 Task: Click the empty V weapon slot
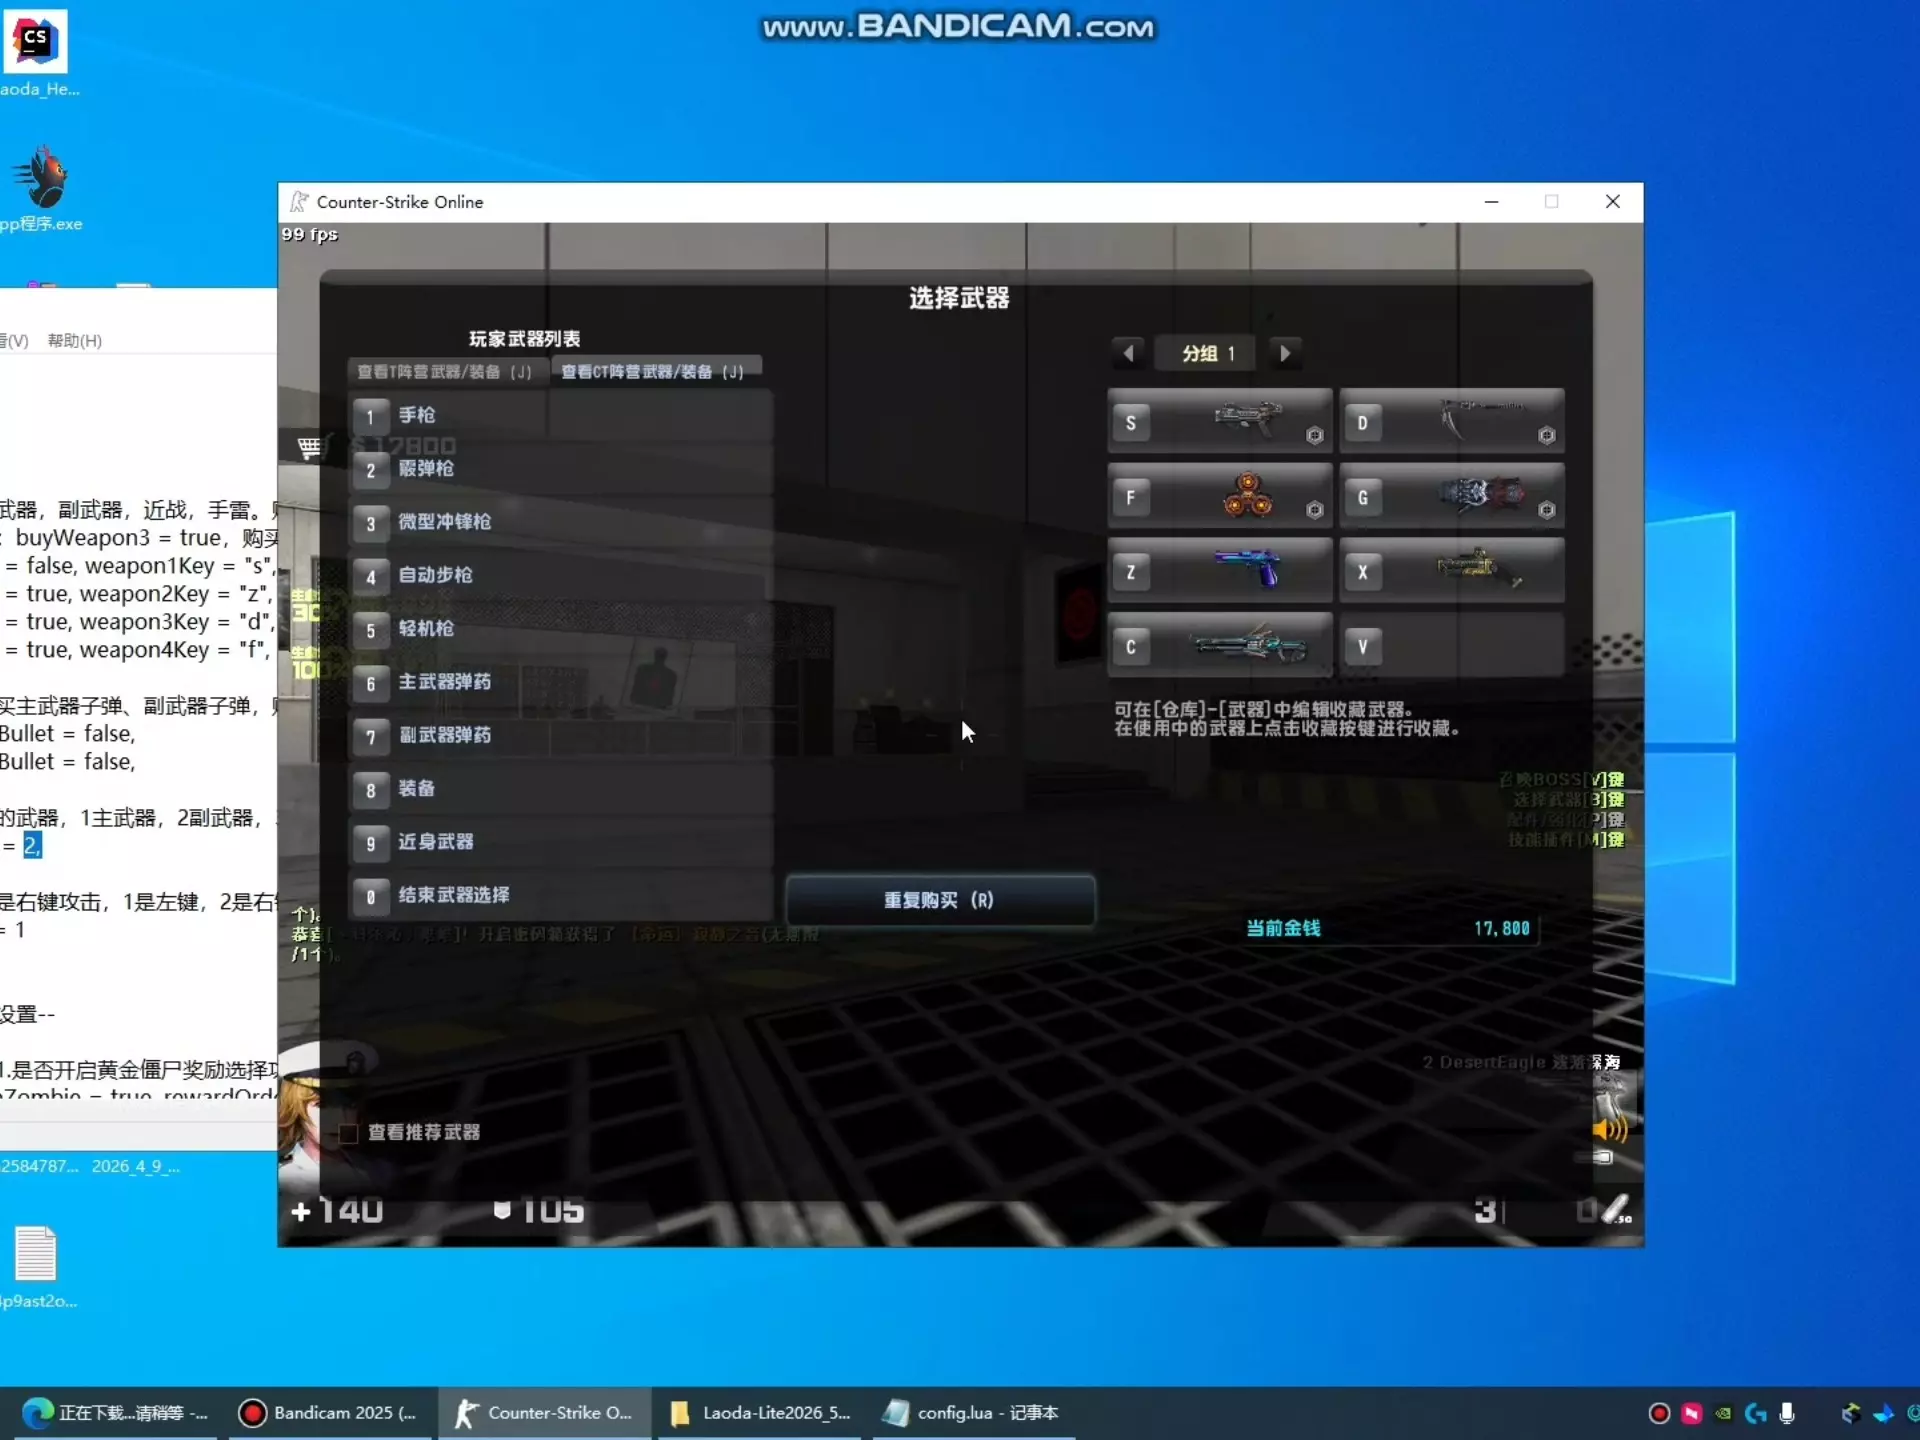pos(1451,646)
